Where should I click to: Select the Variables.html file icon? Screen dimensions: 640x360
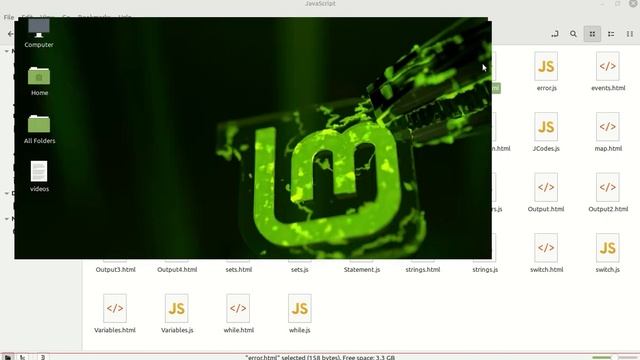pos(115,308)
